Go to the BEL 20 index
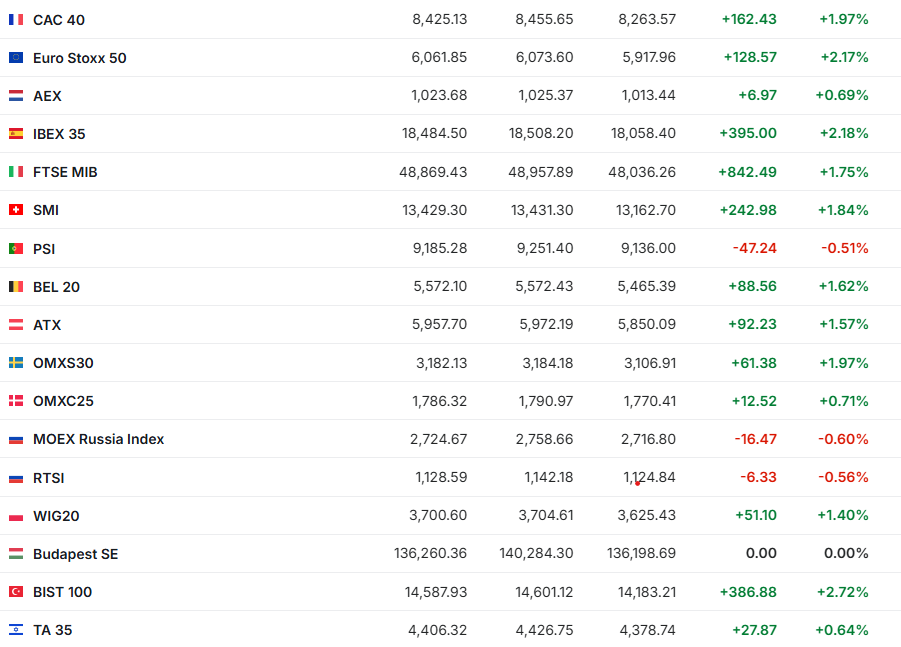 [56, 287]
